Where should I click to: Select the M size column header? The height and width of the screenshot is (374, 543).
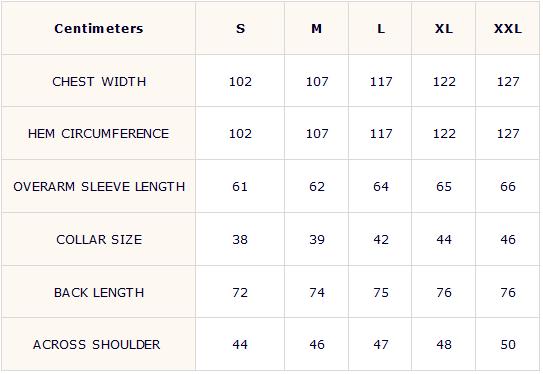[317, 28]
